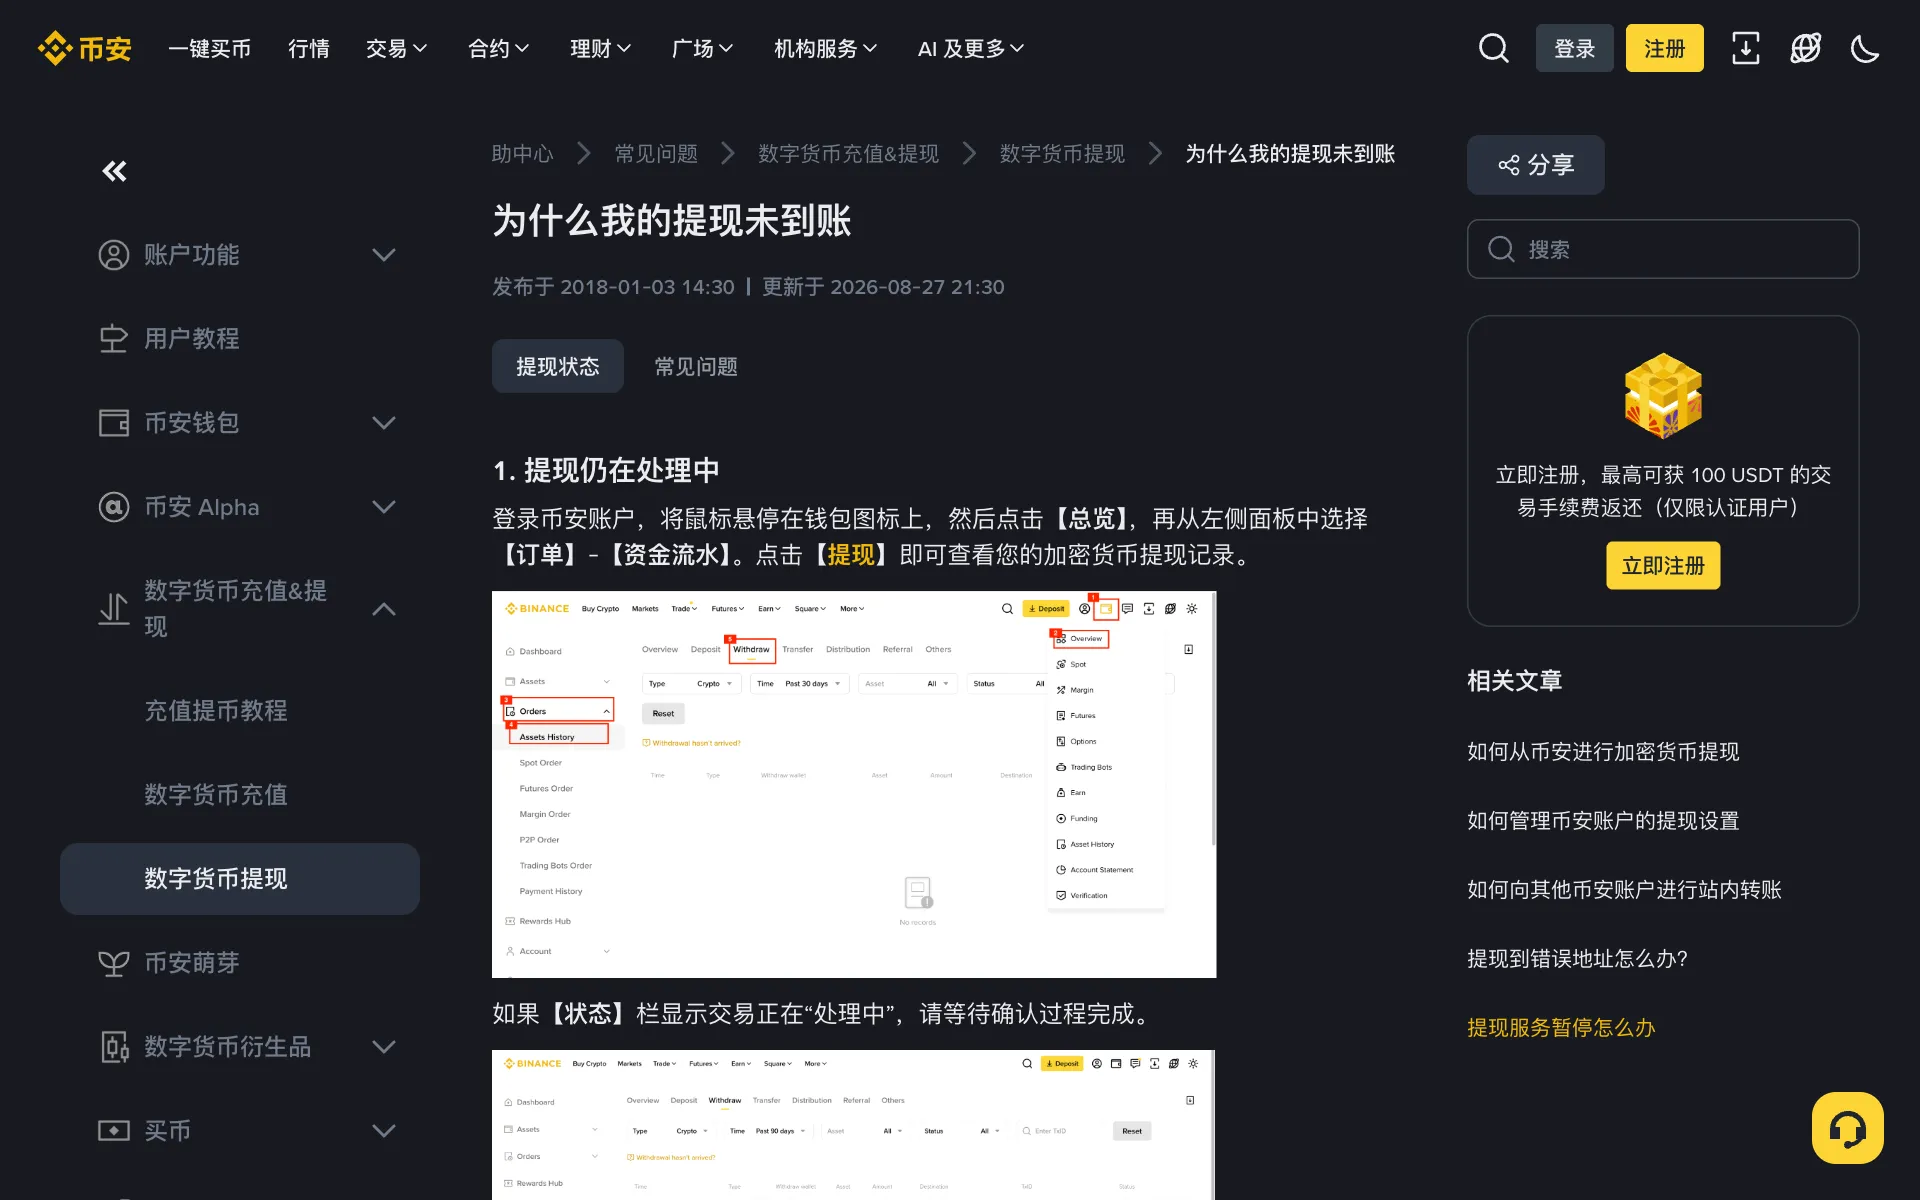Expand the 数字货币衍生品 section chevron
The height and width of the screenshot is (1200, 1920).
click(x=384, y=1047)
